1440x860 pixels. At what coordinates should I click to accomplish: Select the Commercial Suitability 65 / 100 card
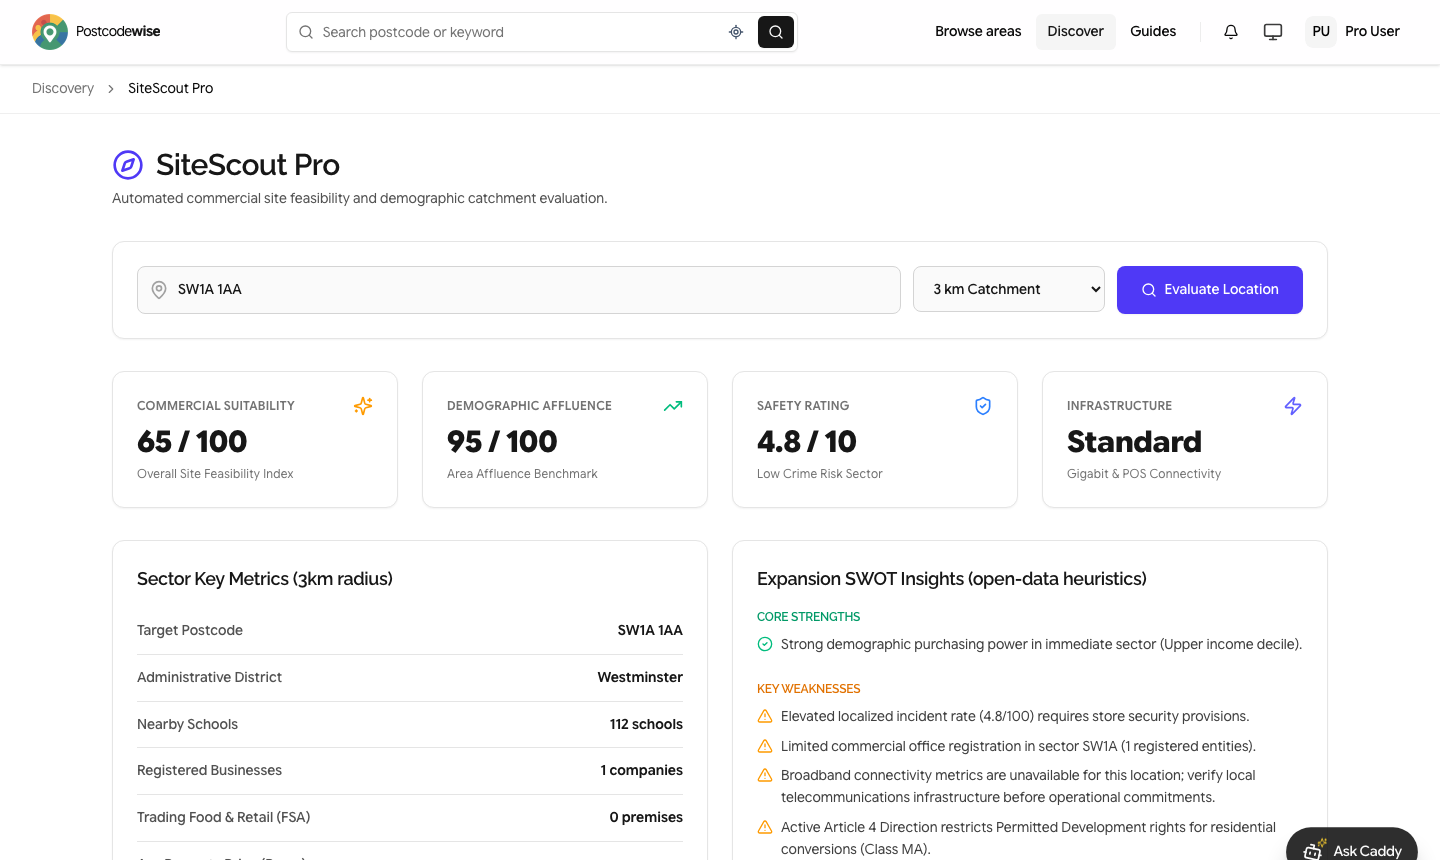[255, 440]
